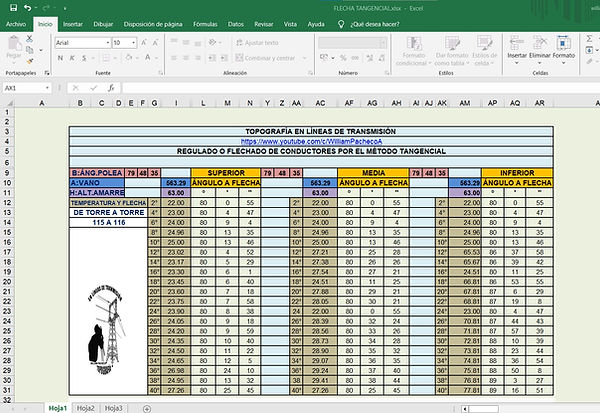The width and height of the screenshot is (600, 413).
Task: Open the Archivo tab
Action: pos(16,24)
